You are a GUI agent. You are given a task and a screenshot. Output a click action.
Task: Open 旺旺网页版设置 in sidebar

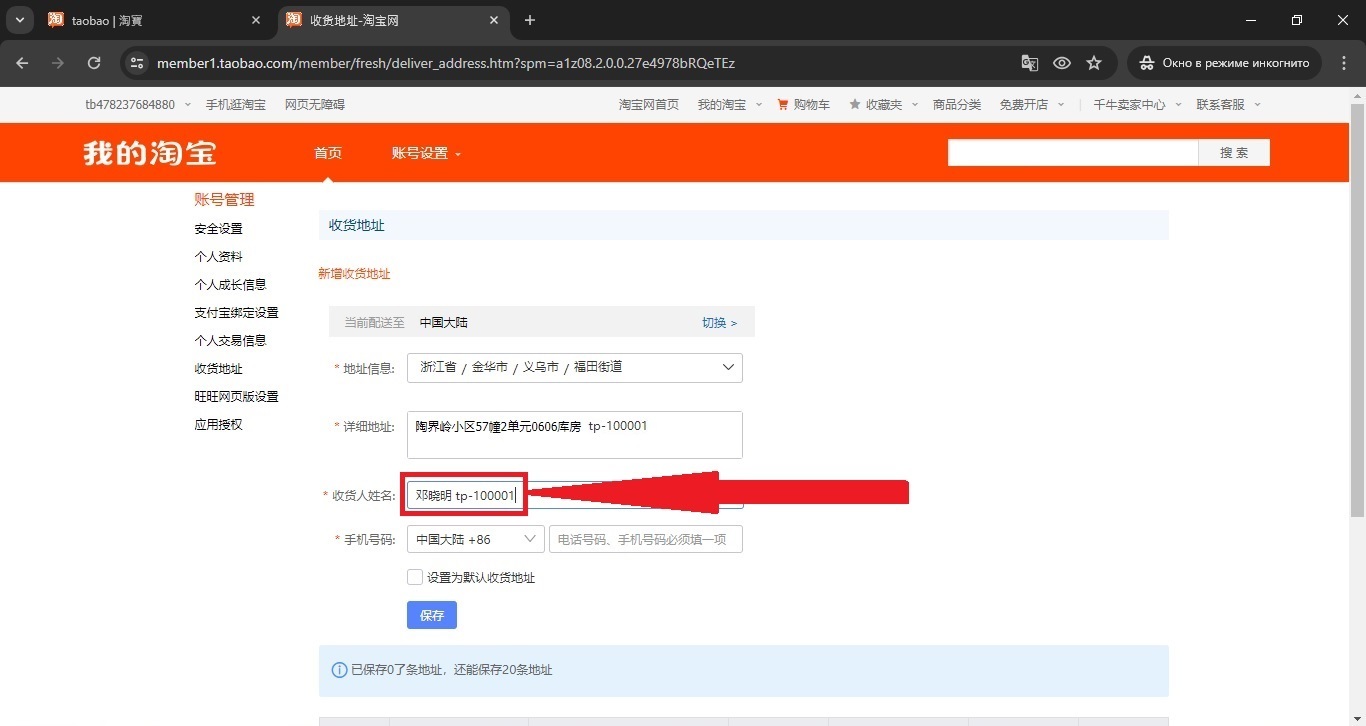pos(236,397)
